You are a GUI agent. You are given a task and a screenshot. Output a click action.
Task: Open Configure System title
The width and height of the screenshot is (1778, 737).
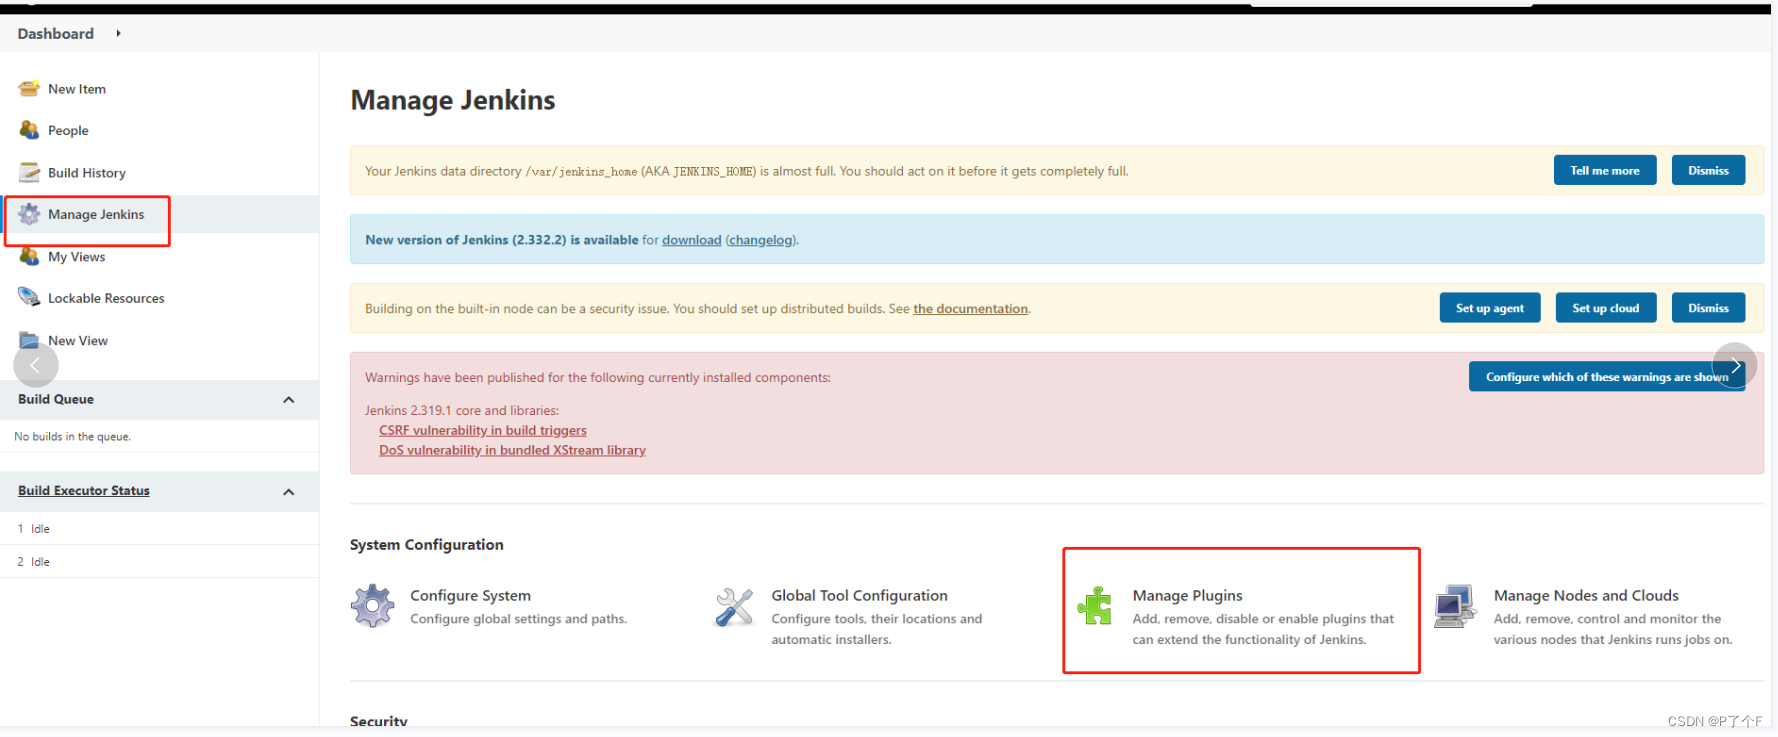470,596
